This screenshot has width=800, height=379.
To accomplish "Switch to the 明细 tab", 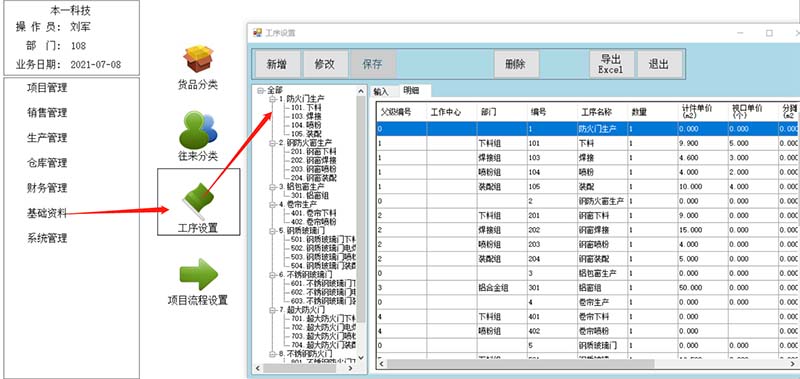I will (x=412, y=91).
